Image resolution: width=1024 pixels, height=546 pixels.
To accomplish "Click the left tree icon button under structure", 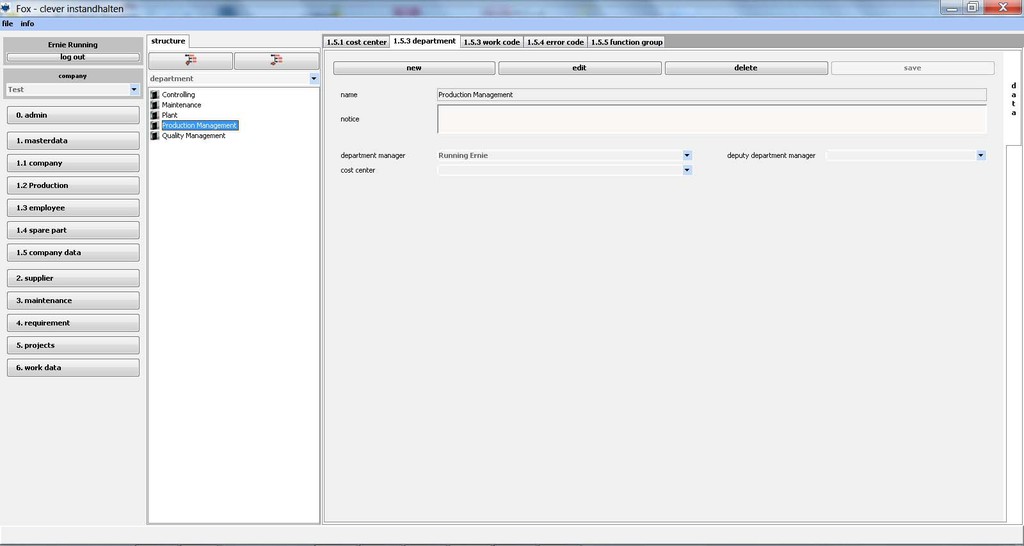I will point(190,61).
